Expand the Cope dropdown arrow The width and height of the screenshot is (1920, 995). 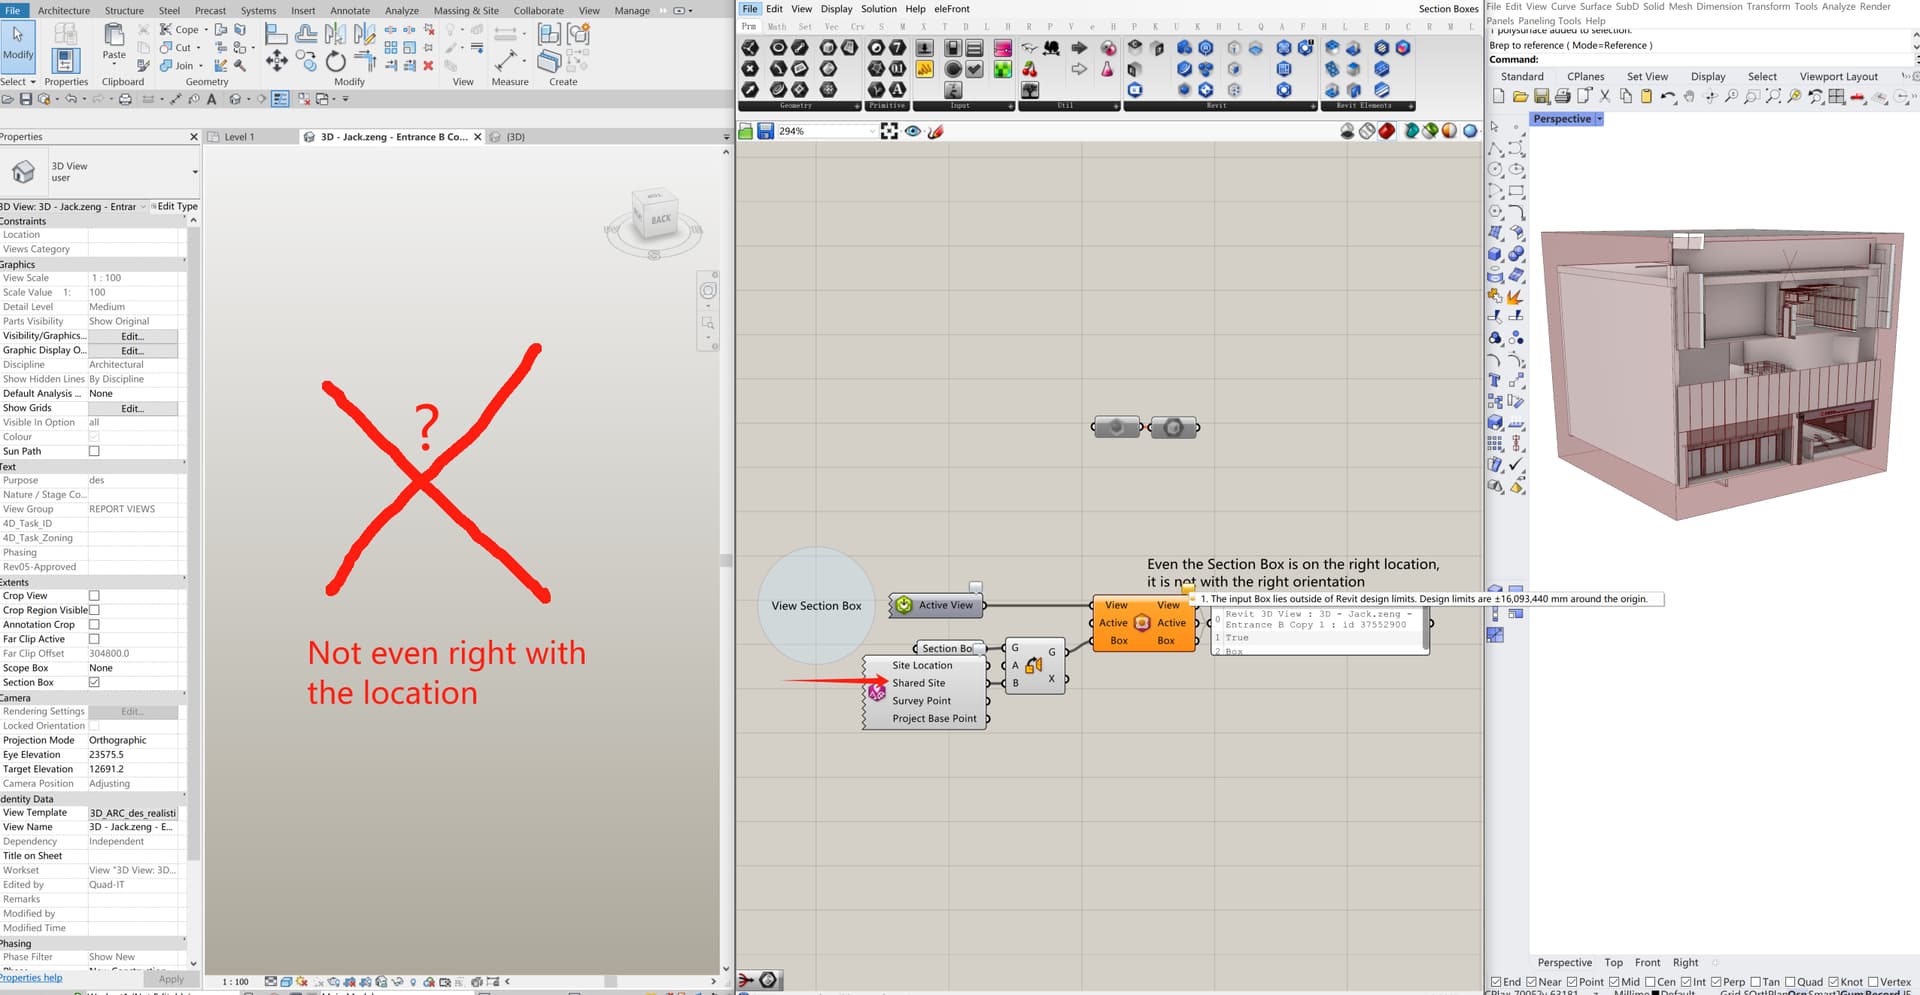[x=206, y=30]
